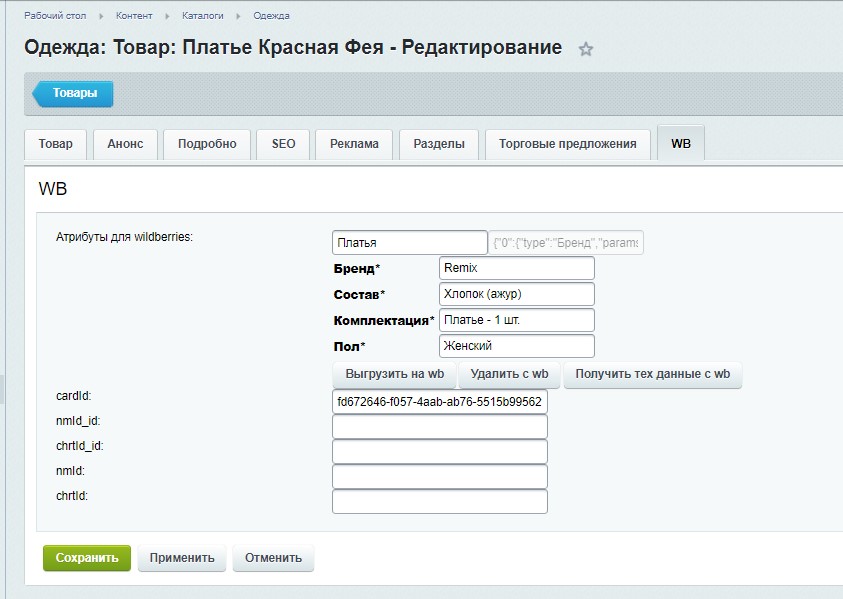Go back to Товары list

[x=74, y=94]
